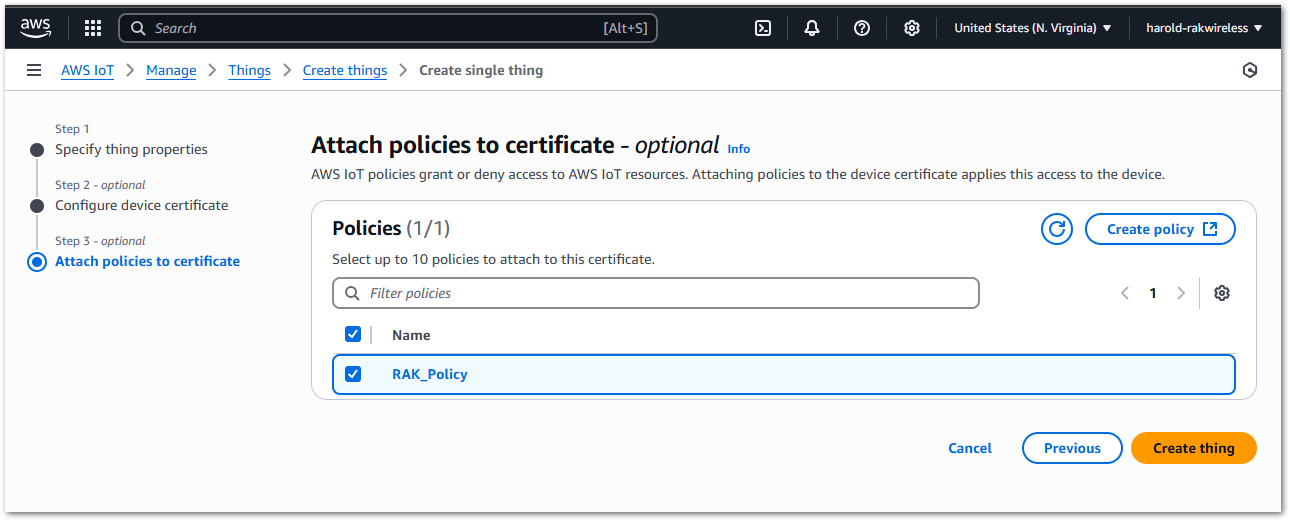The height and width of the screenshot is (521, 1290).
Task: Open the CloudShell terminal icon
Action: click(x=763, y=28)
